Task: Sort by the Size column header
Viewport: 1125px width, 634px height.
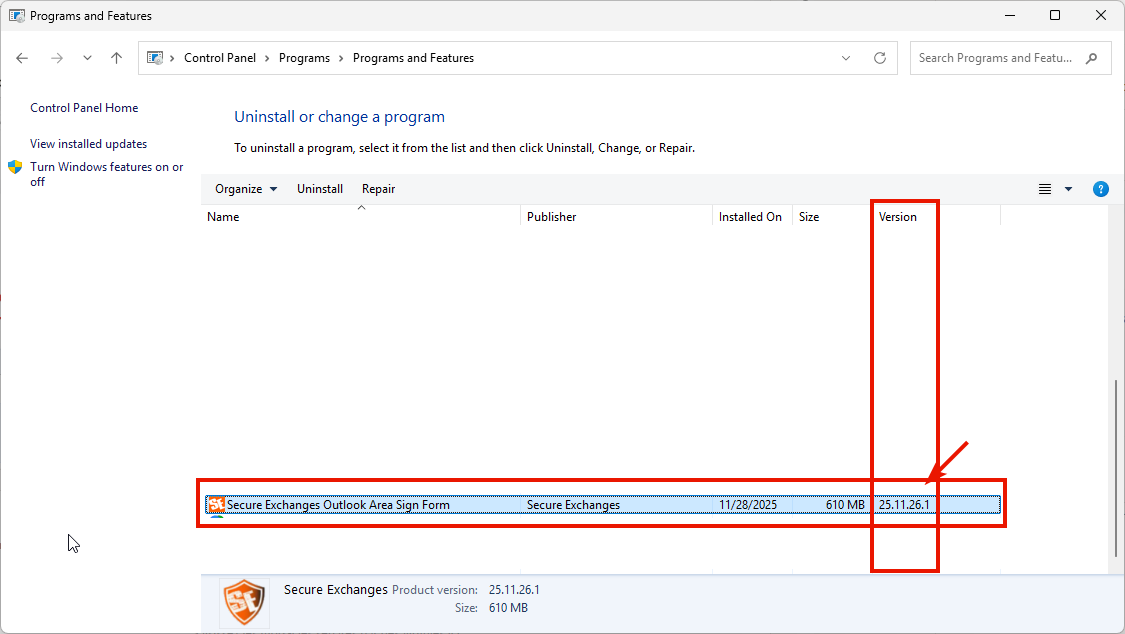Action: pyautogui.click(x=832, y=217)
